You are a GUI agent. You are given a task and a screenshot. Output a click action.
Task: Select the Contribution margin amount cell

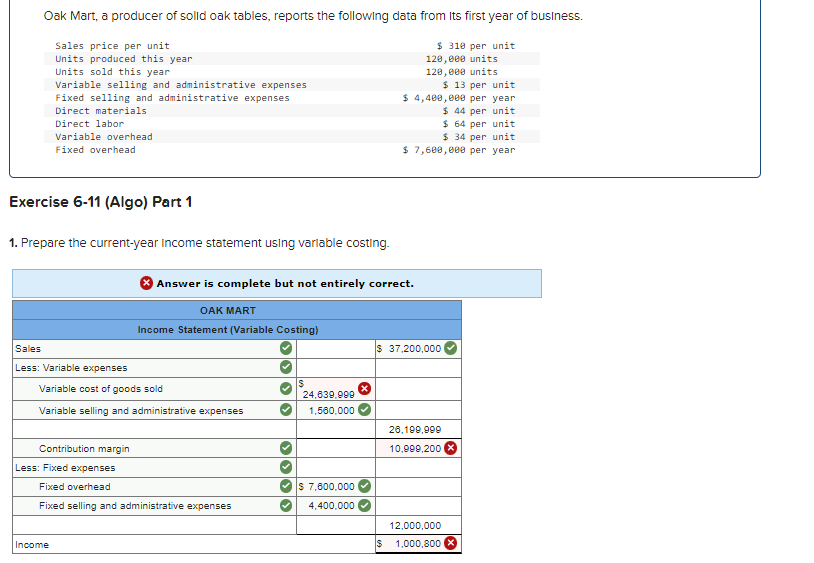point(418,448)
